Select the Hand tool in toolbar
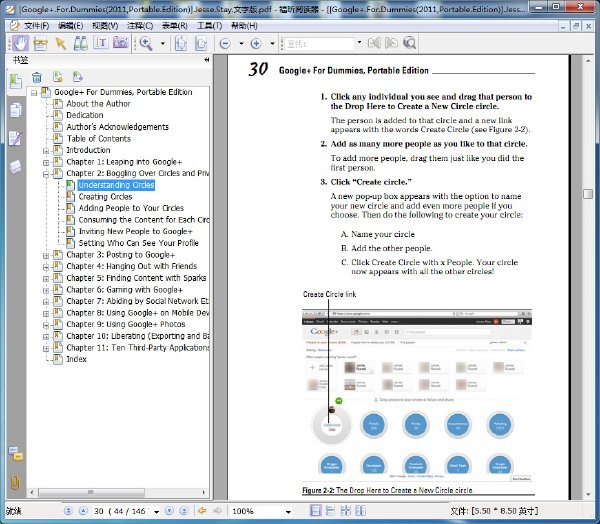Image resolution: width=600 pixels, height=524 pixels. 20,43
